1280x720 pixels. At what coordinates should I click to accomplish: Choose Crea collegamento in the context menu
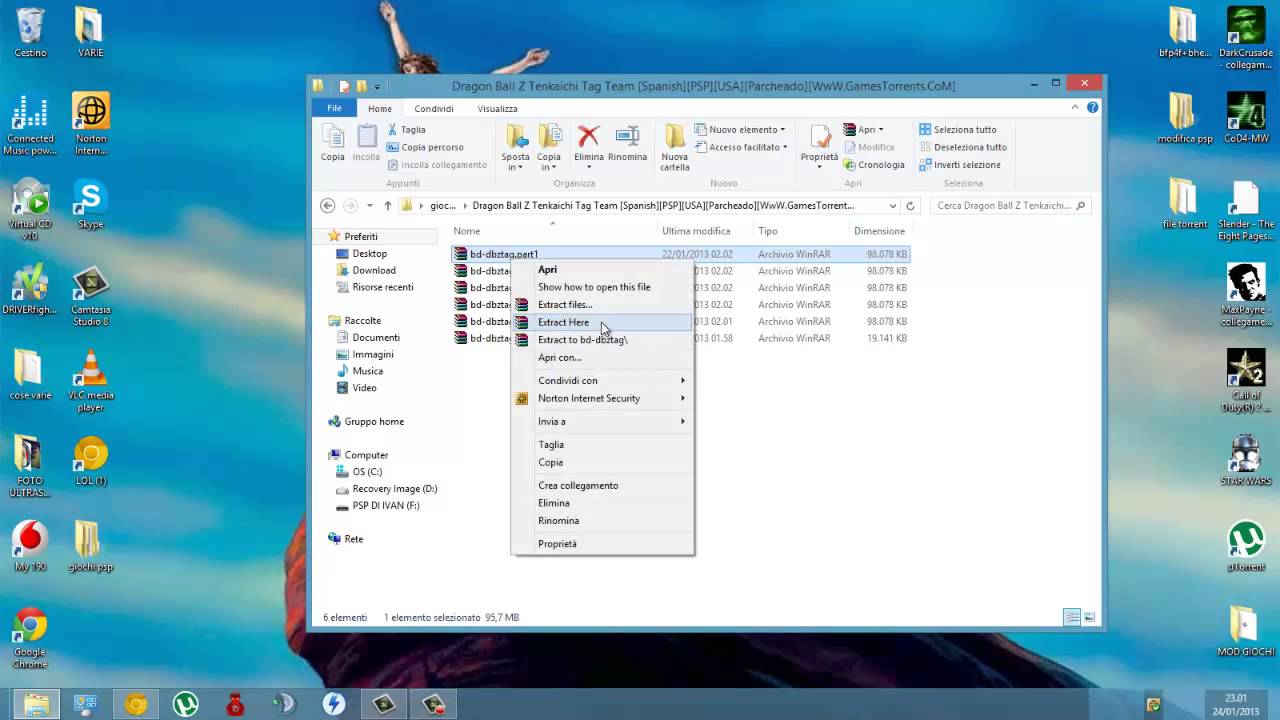tap(602, 485)
